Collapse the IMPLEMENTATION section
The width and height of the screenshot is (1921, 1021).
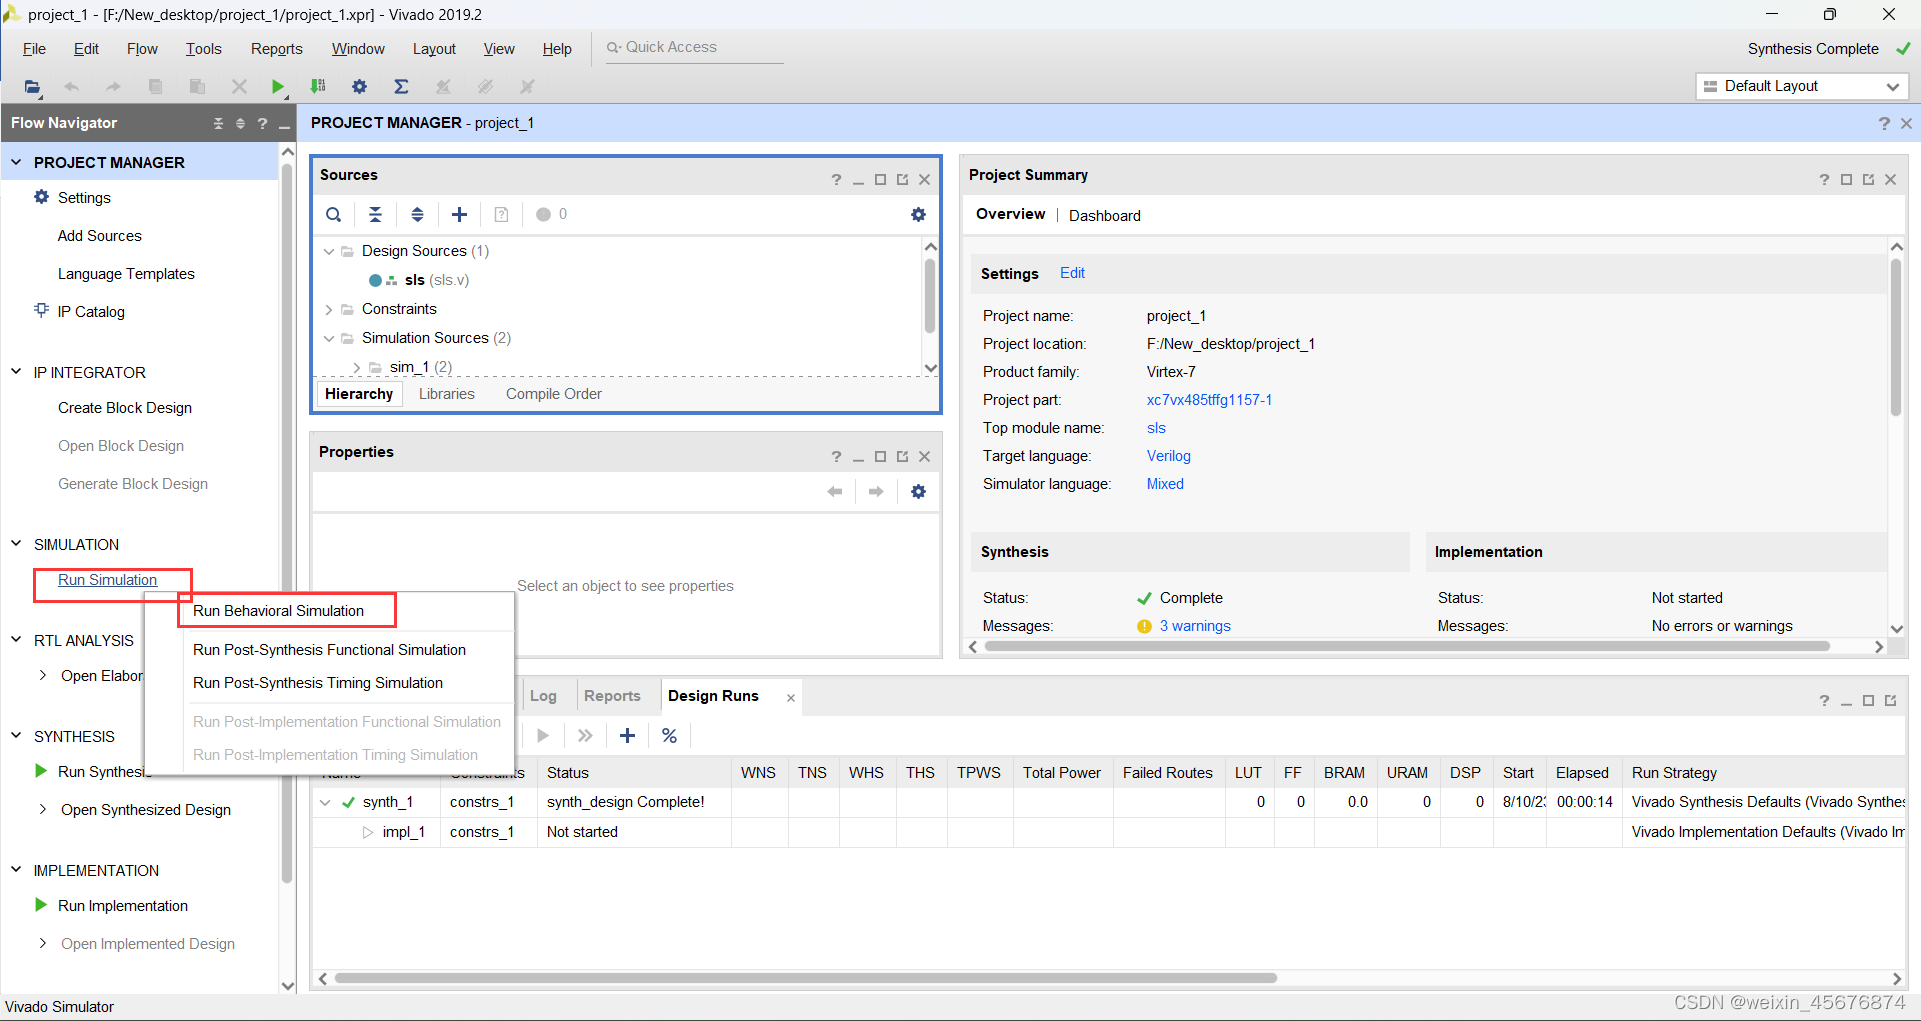(x=16, y=869)
